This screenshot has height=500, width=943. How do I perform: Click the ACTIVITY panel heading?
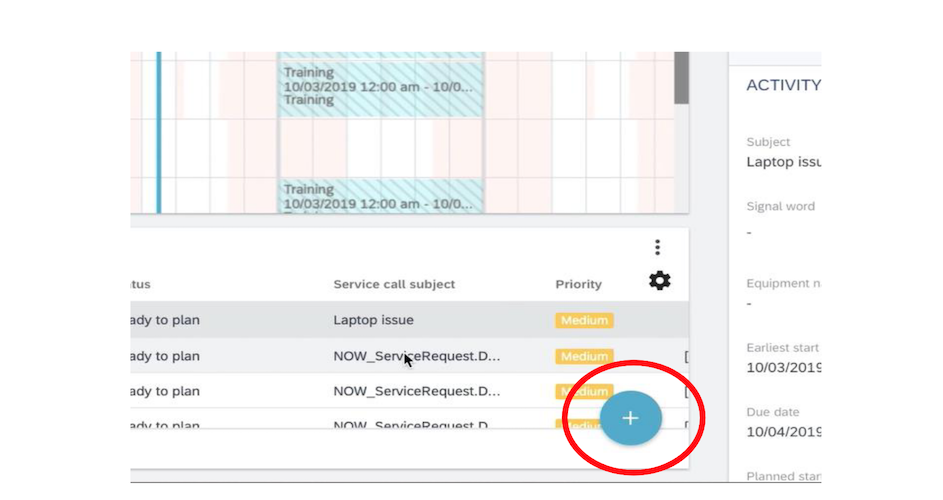click(783, 86)
